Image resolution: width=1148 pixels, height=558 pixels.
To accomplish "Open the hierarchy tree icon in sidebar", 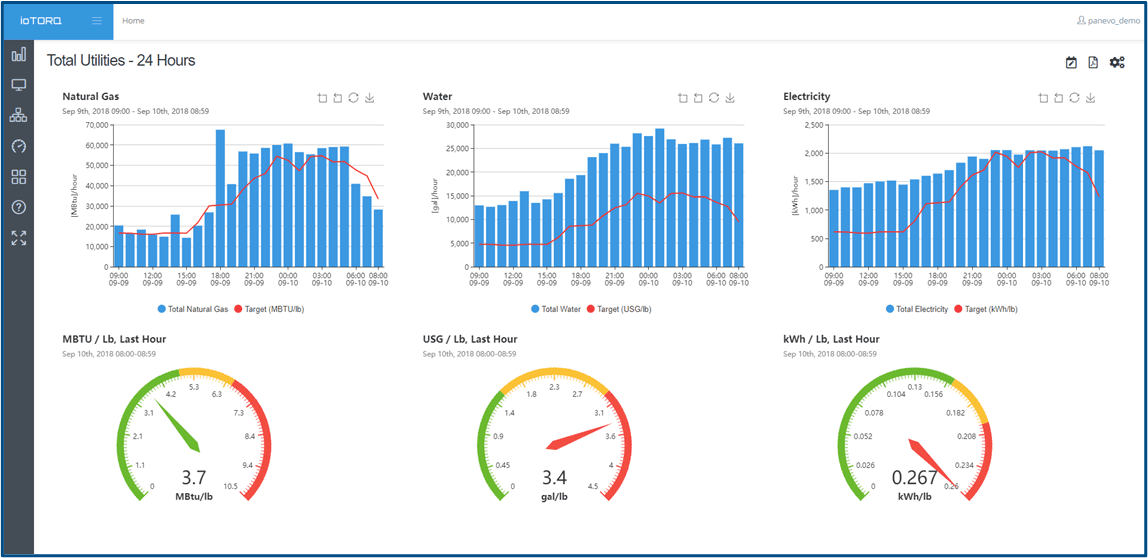I will pyautogui.click(x=19, y=116).
